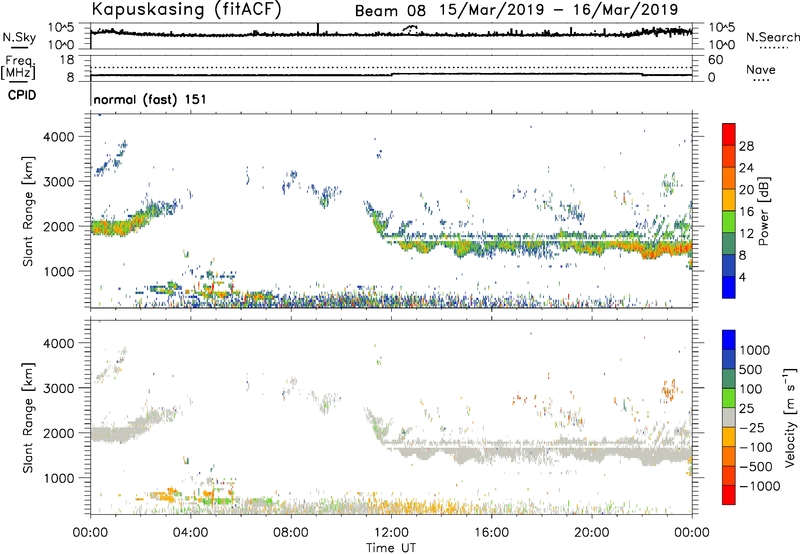
Task: Click the Time UT axis title
Action: click(391, 548)
